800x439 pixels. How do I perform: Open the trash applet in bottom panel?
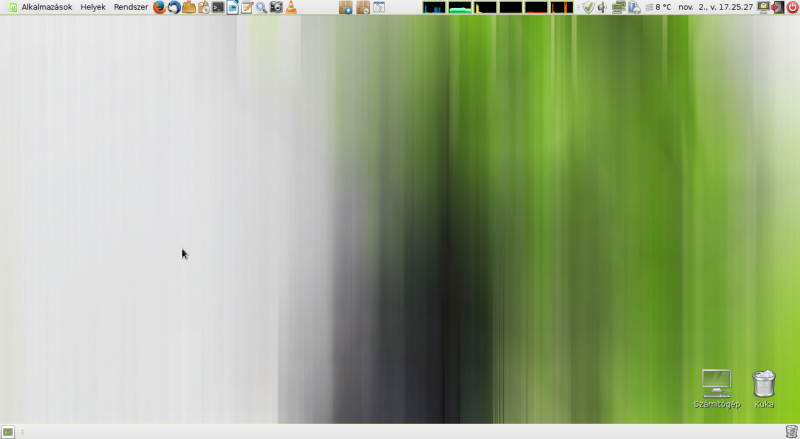pos(791,431)
